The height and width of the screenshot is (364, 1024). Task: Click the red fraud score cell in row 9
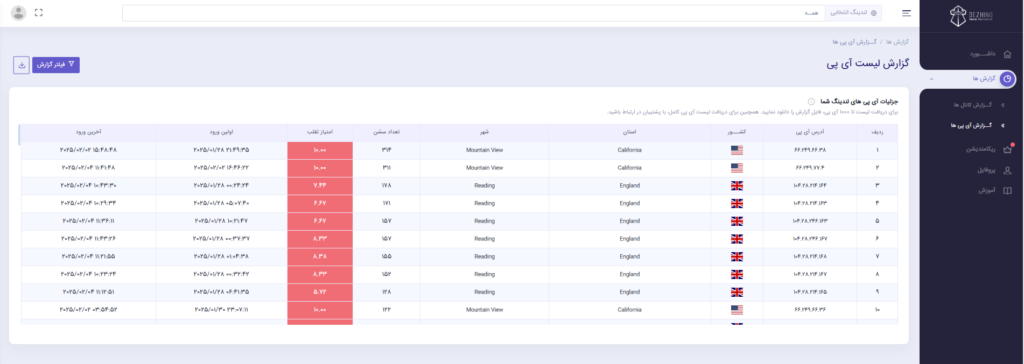320,292
